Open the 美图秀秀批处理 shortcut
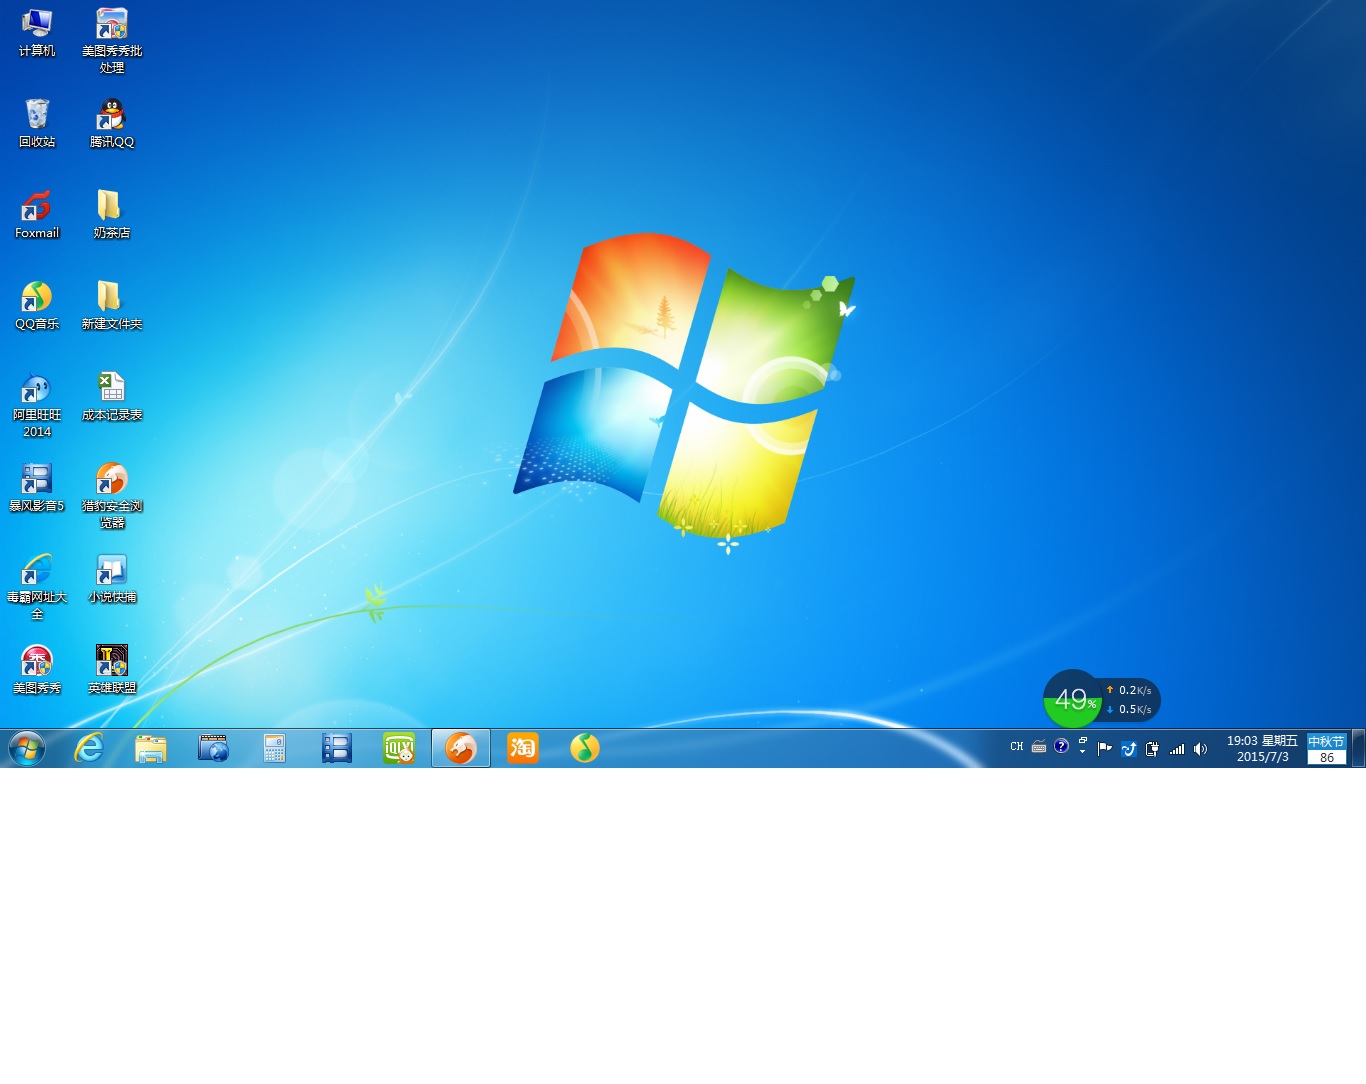 click(x=112, y=41)
